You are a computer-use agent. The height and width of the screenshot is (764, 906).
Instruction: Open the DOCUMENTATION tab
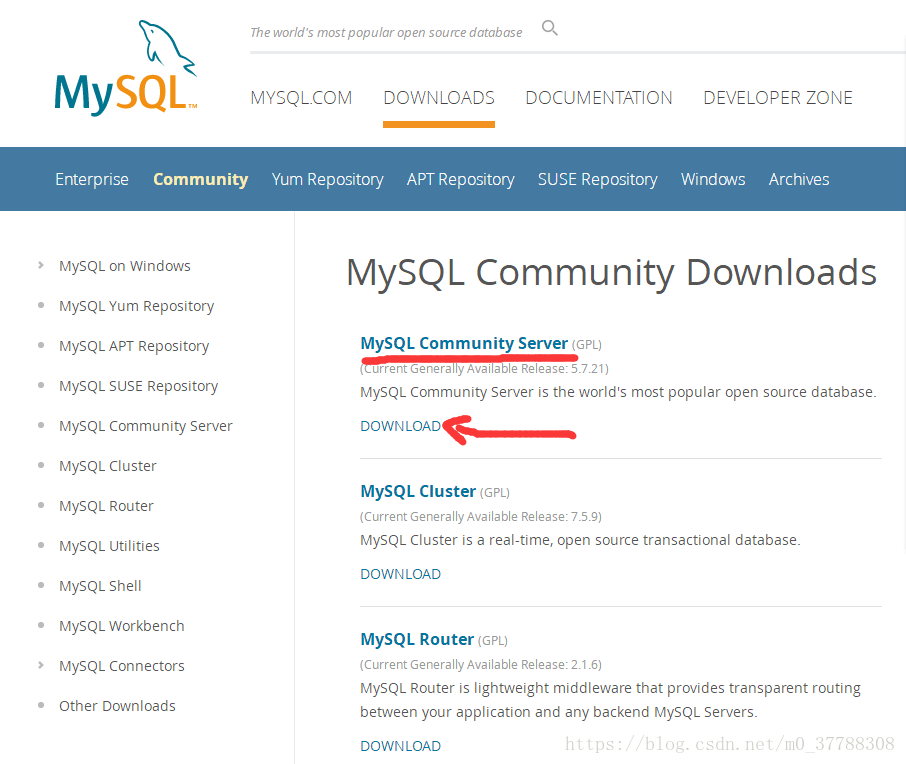pyautogui.click(x=599, y=98)
